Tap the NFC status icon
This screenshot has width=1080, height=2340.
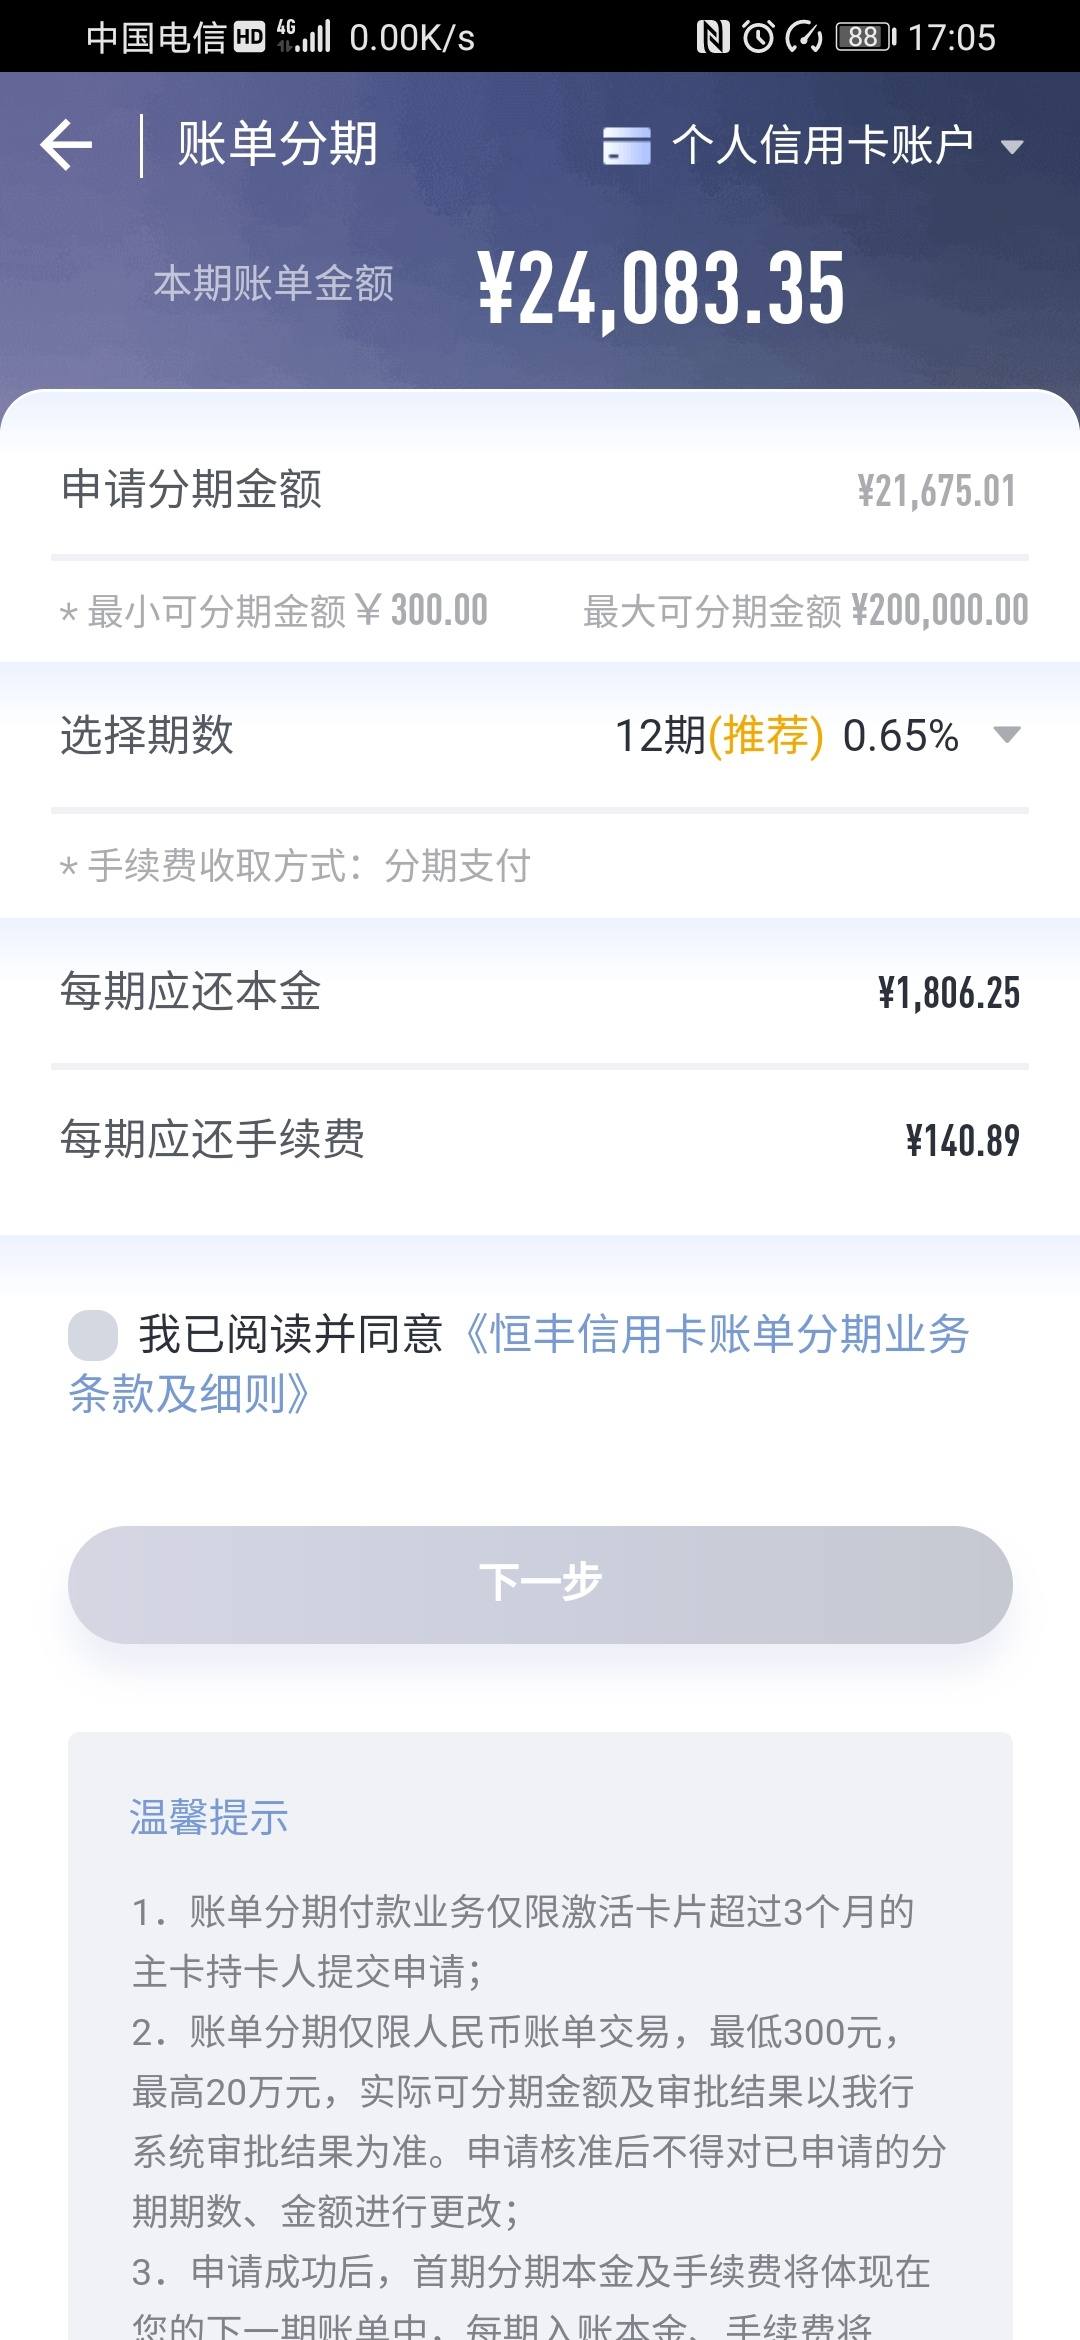(x=713, y=37)
